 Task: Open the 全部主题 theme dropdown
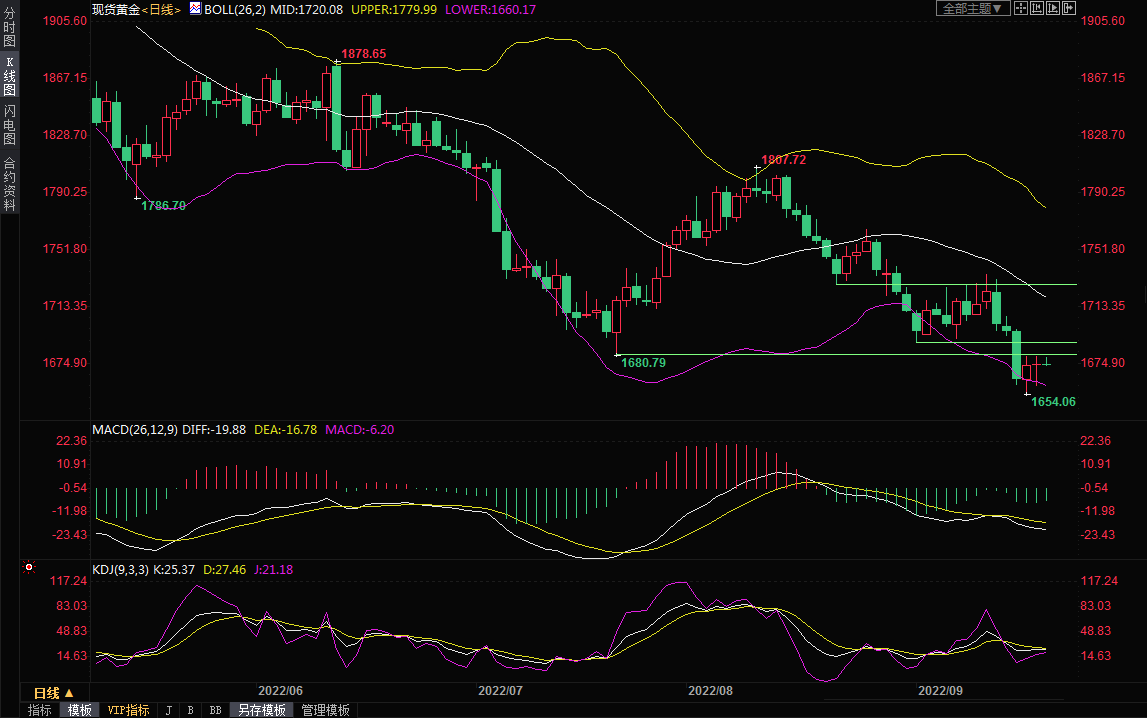[x=970, y=8]
